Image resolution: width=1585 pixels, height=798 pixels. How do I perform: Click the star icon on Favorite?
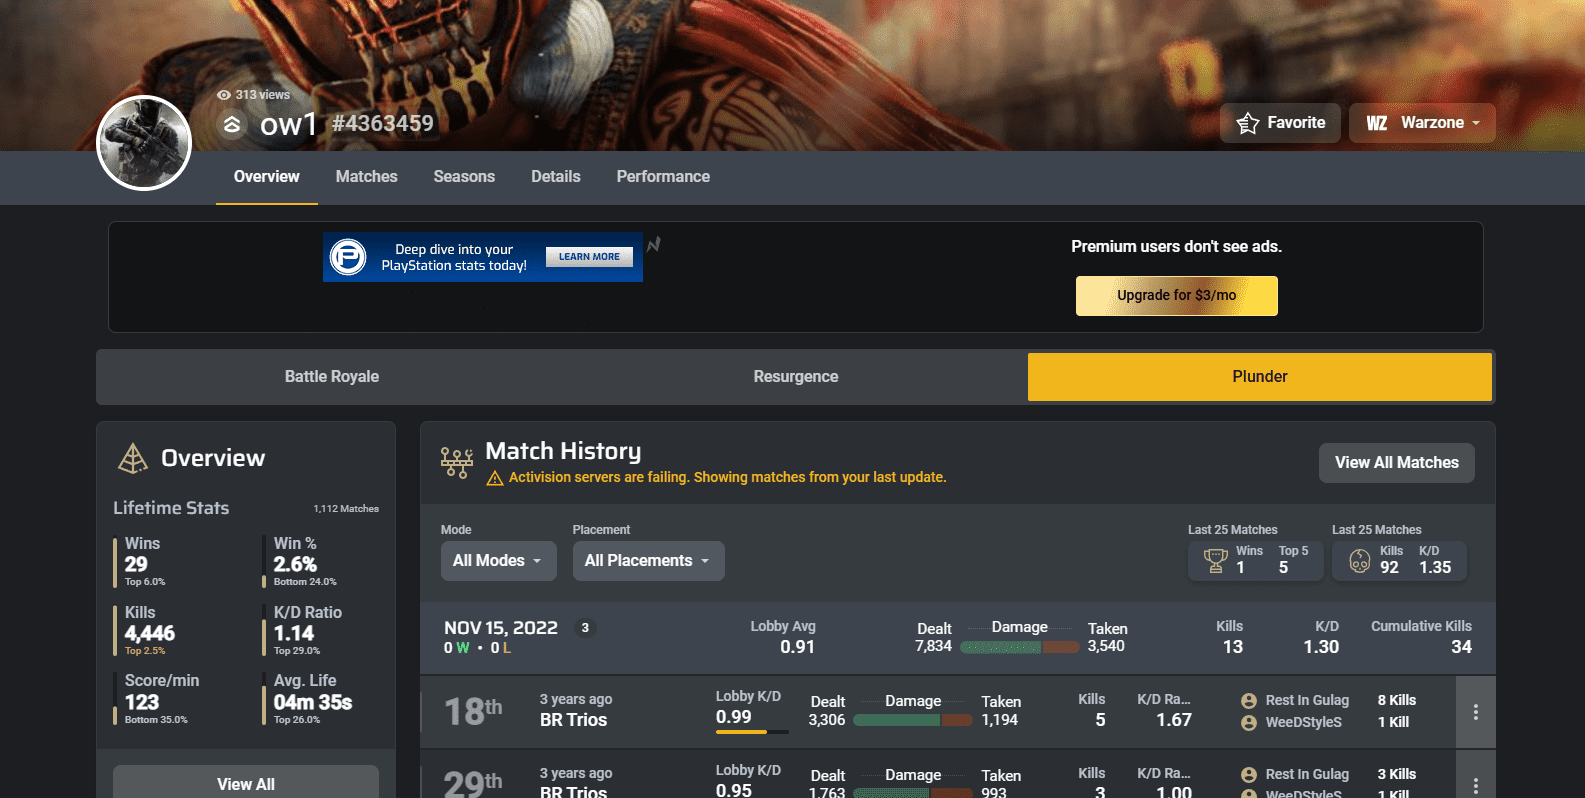(1247, 123)
